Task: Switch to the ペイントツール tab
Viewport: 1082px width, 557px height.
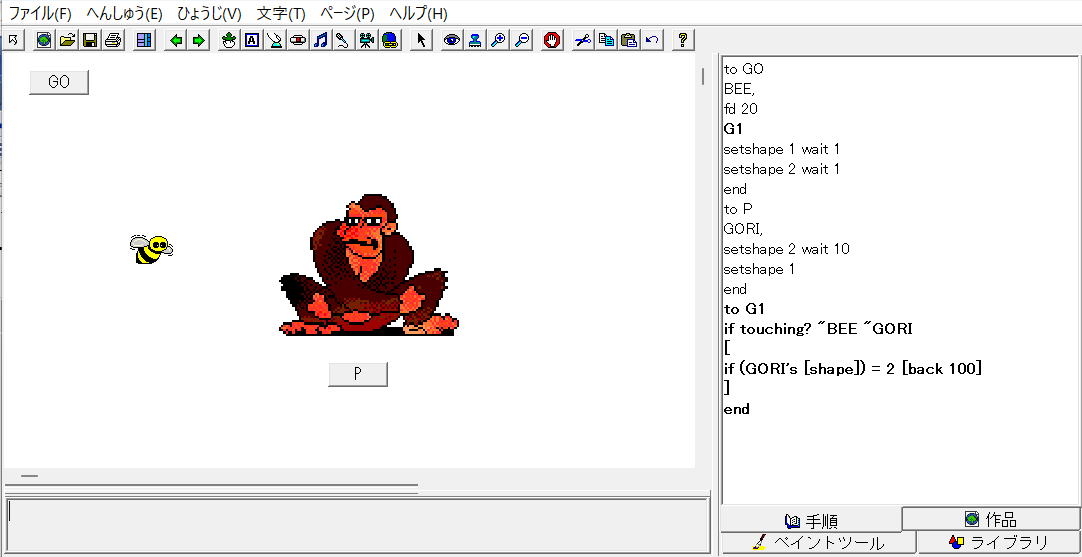Action: point(818,543)
